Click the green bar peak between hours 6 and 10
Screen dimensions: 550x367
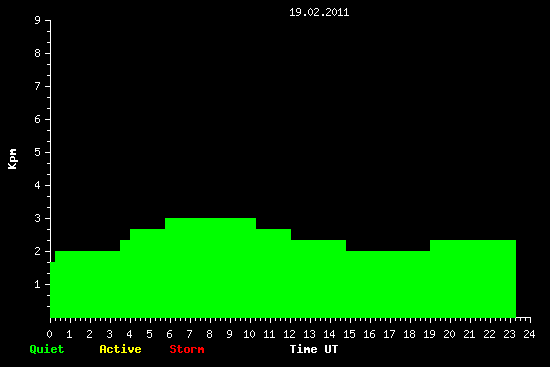coord(210,268)
